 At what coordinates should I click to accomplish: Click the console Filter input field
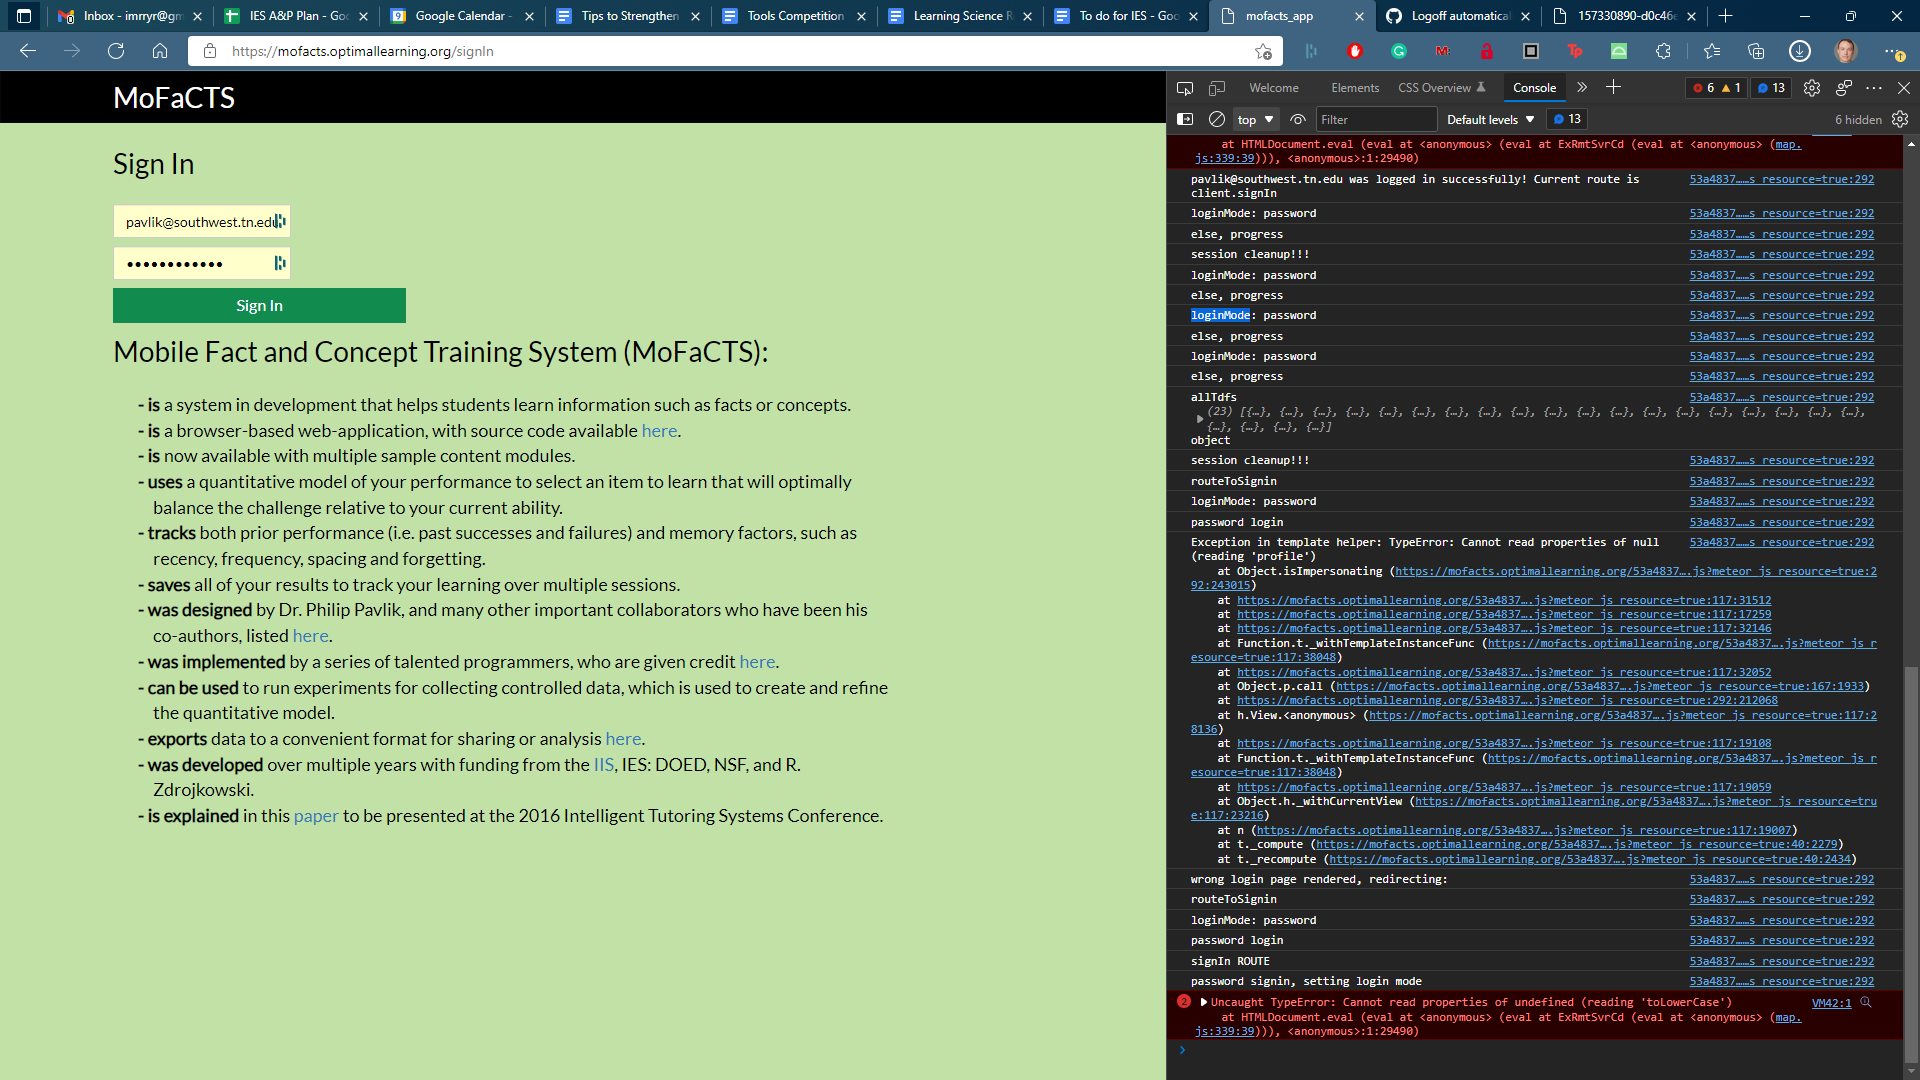click(1377, 119)
